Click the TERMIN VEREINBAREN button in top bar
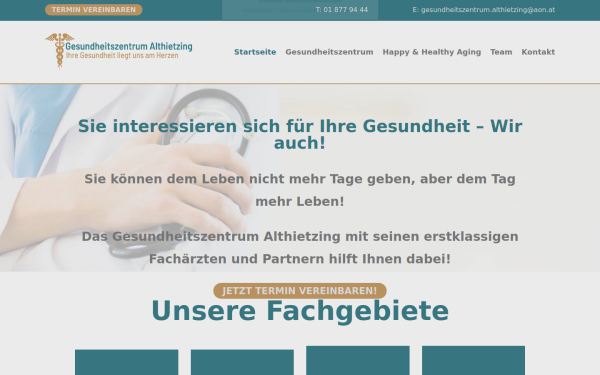 coord(94,10)
